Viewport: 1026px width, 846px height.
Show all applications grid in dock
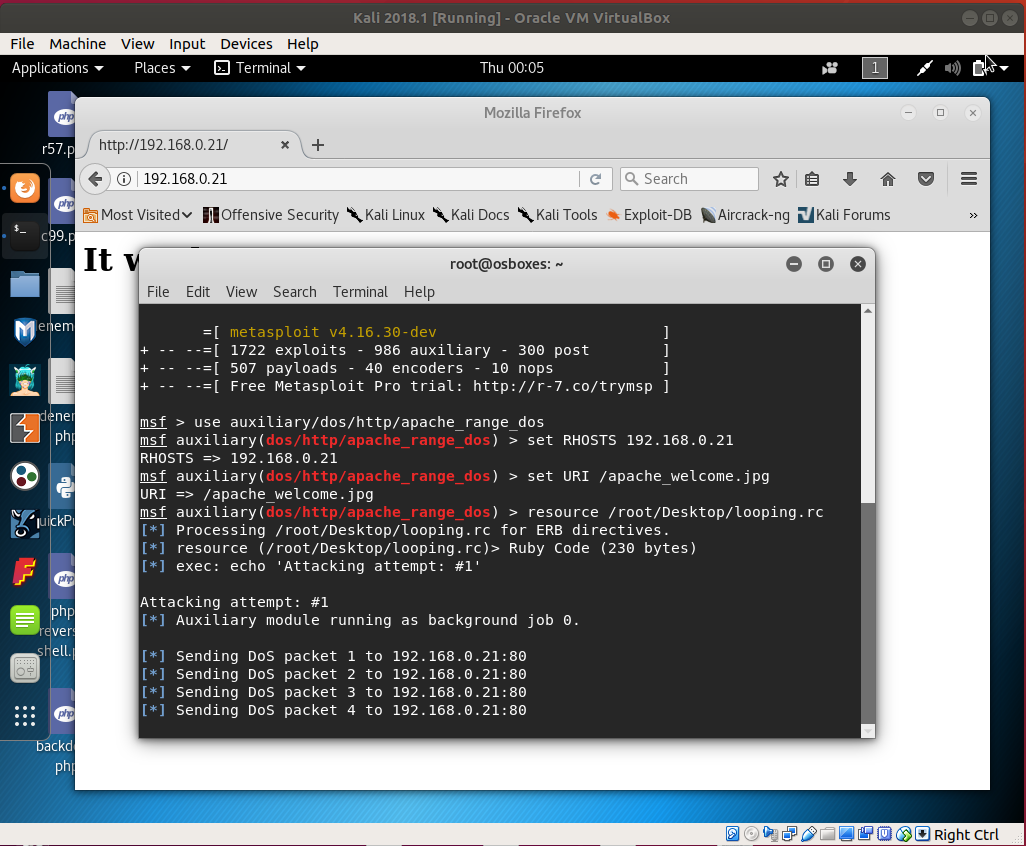click(x=25, y=716)
